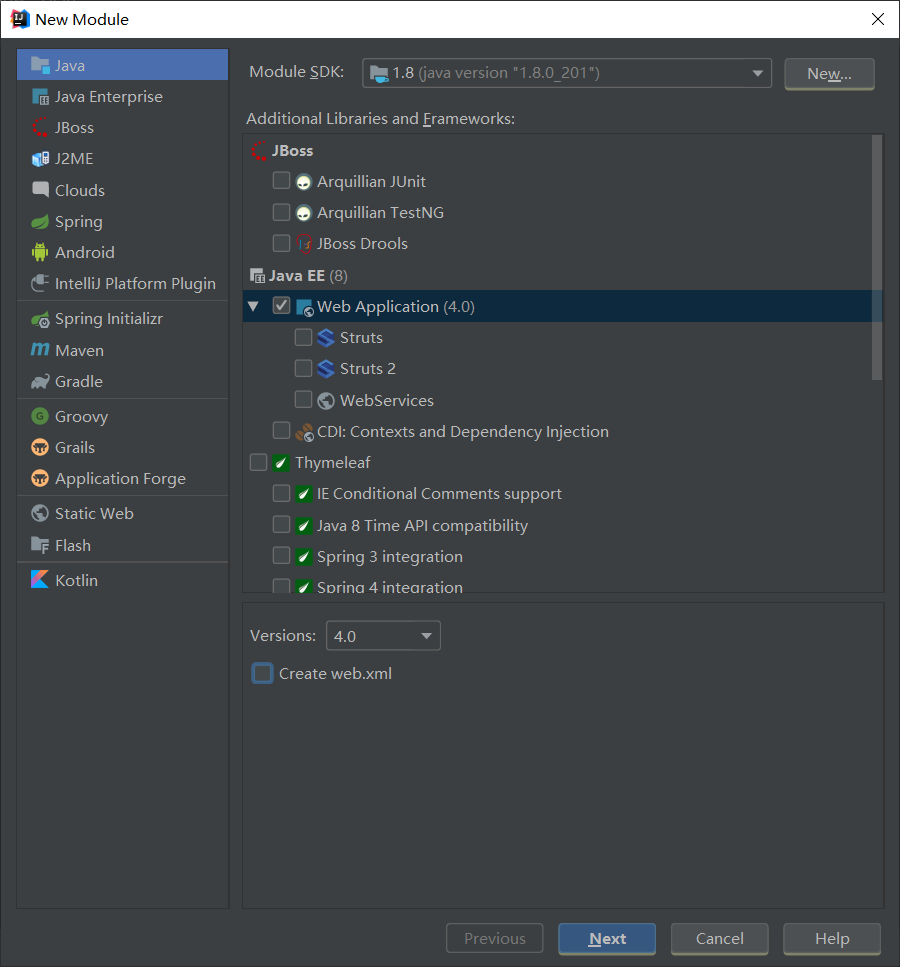This screenshot has height=967, width=900.
Task: Click the Previous button
Action: (x=495, y=939)
